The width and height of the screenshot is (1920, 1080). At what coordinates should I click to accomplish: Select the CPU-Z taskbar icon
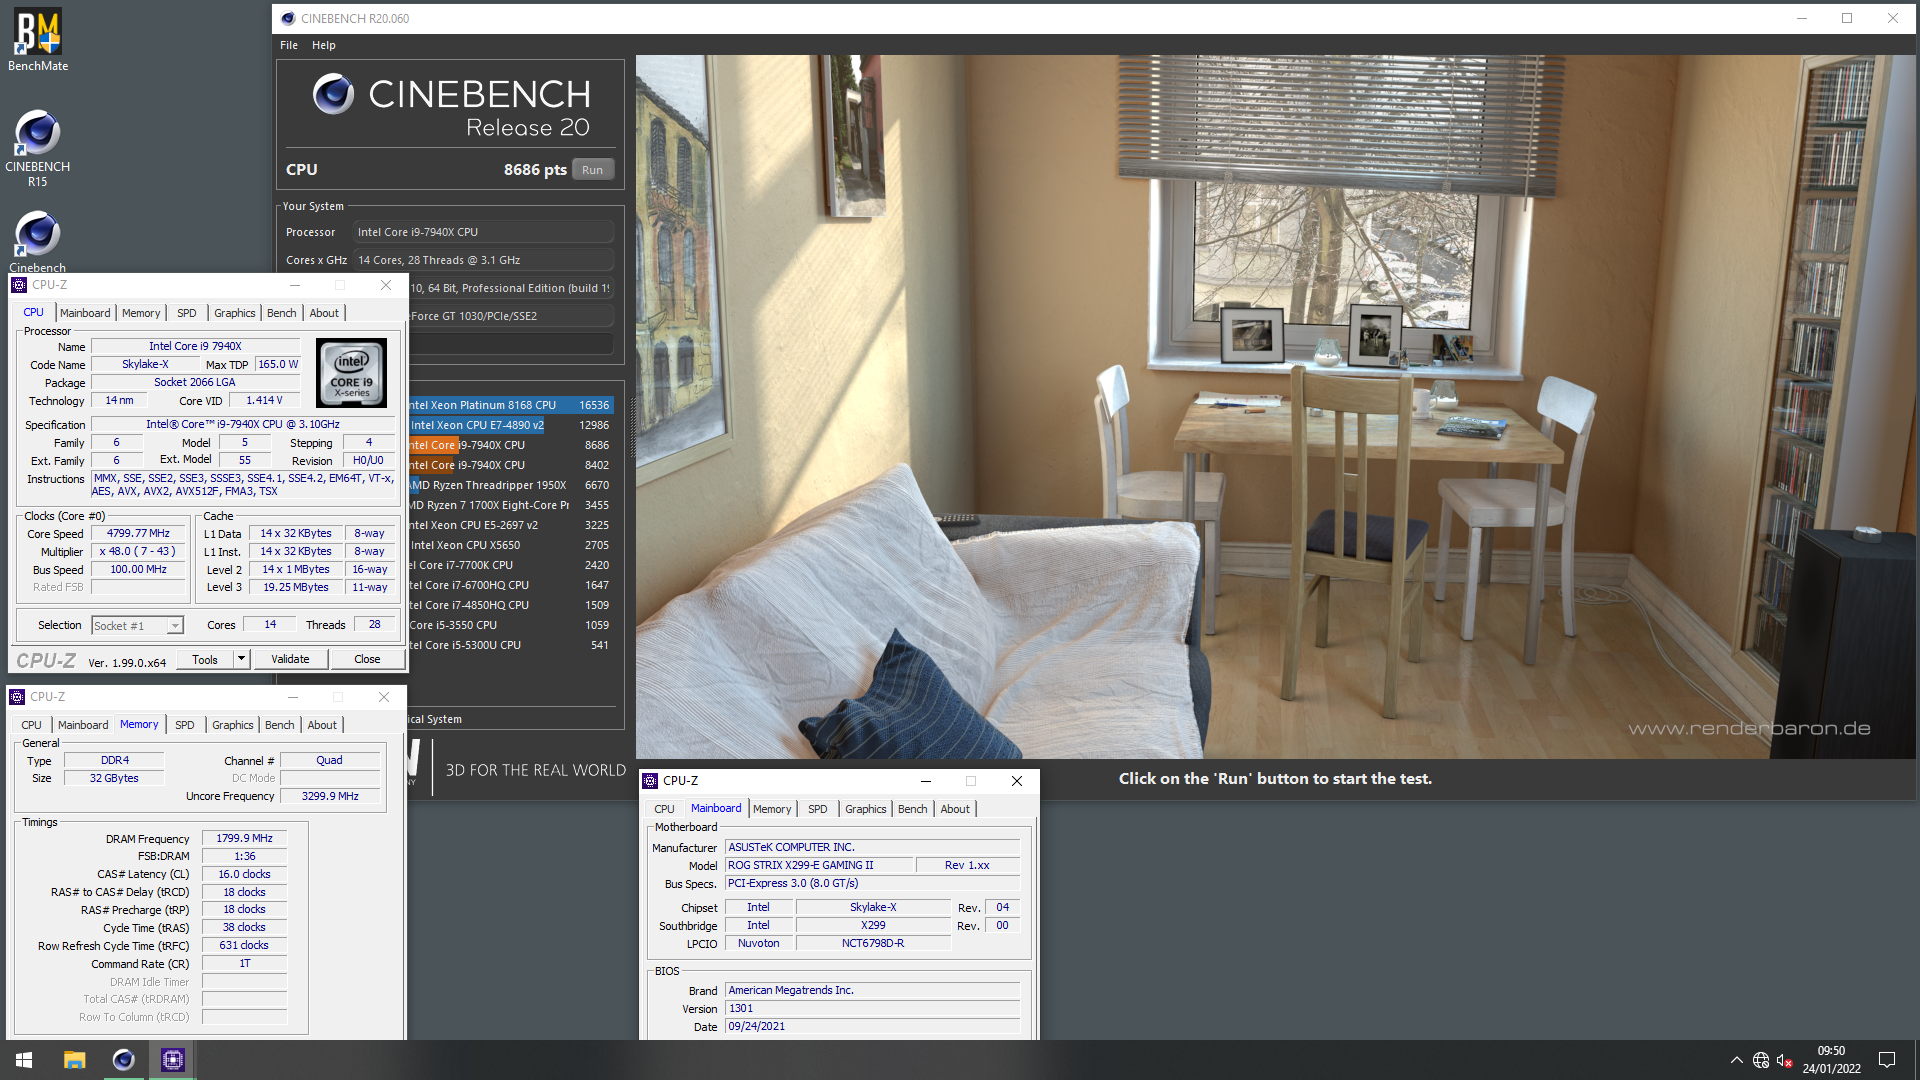(172, 1060)
